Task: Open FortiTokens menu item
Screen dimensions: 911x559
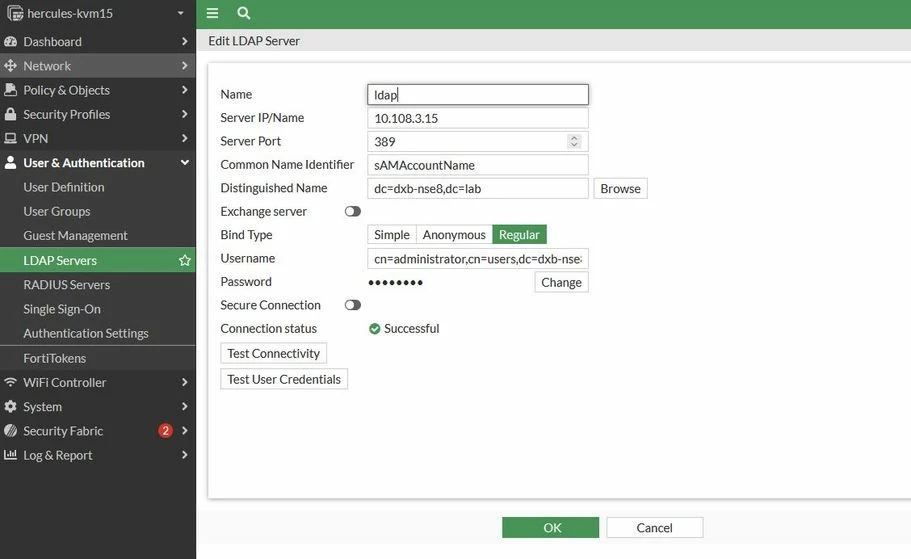Action: coord(98,358)
